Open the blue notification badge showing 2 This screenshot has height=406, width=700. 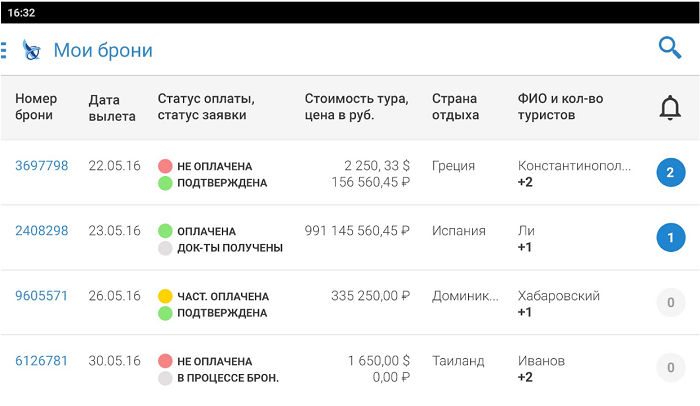click(670, 173)
